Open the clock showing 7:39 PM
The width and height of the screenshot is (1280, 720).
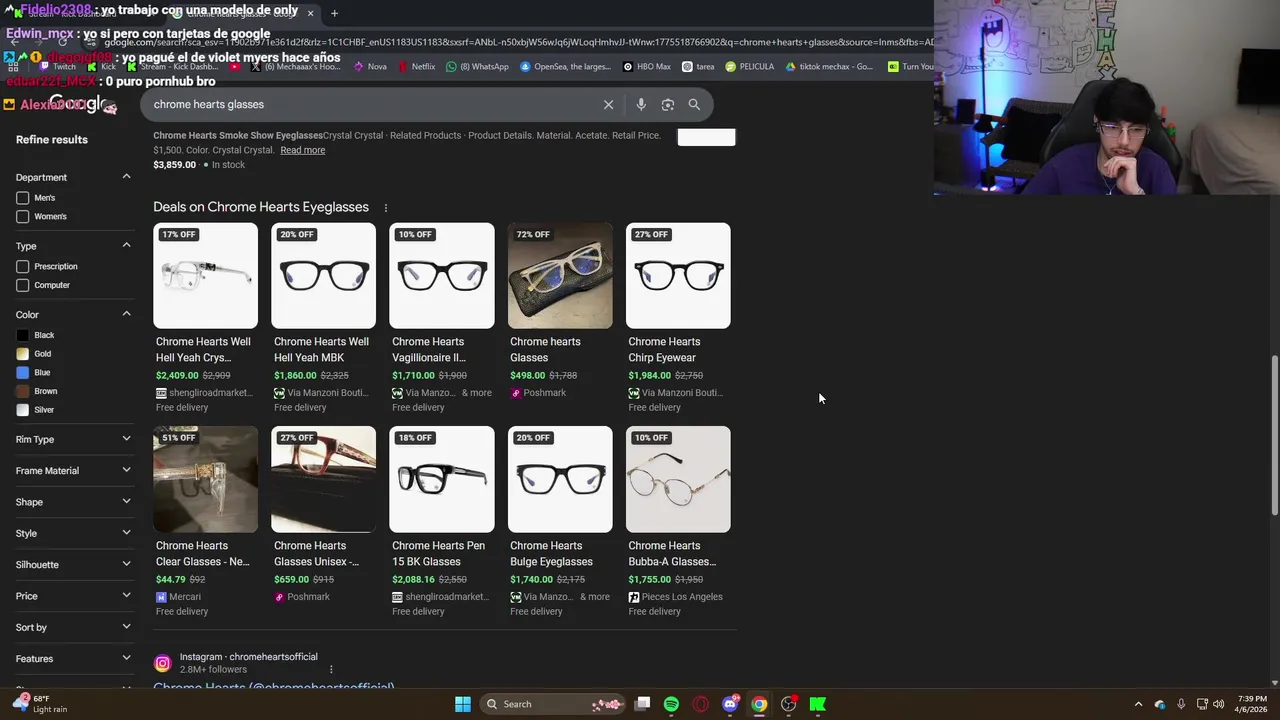[1252, 704]
